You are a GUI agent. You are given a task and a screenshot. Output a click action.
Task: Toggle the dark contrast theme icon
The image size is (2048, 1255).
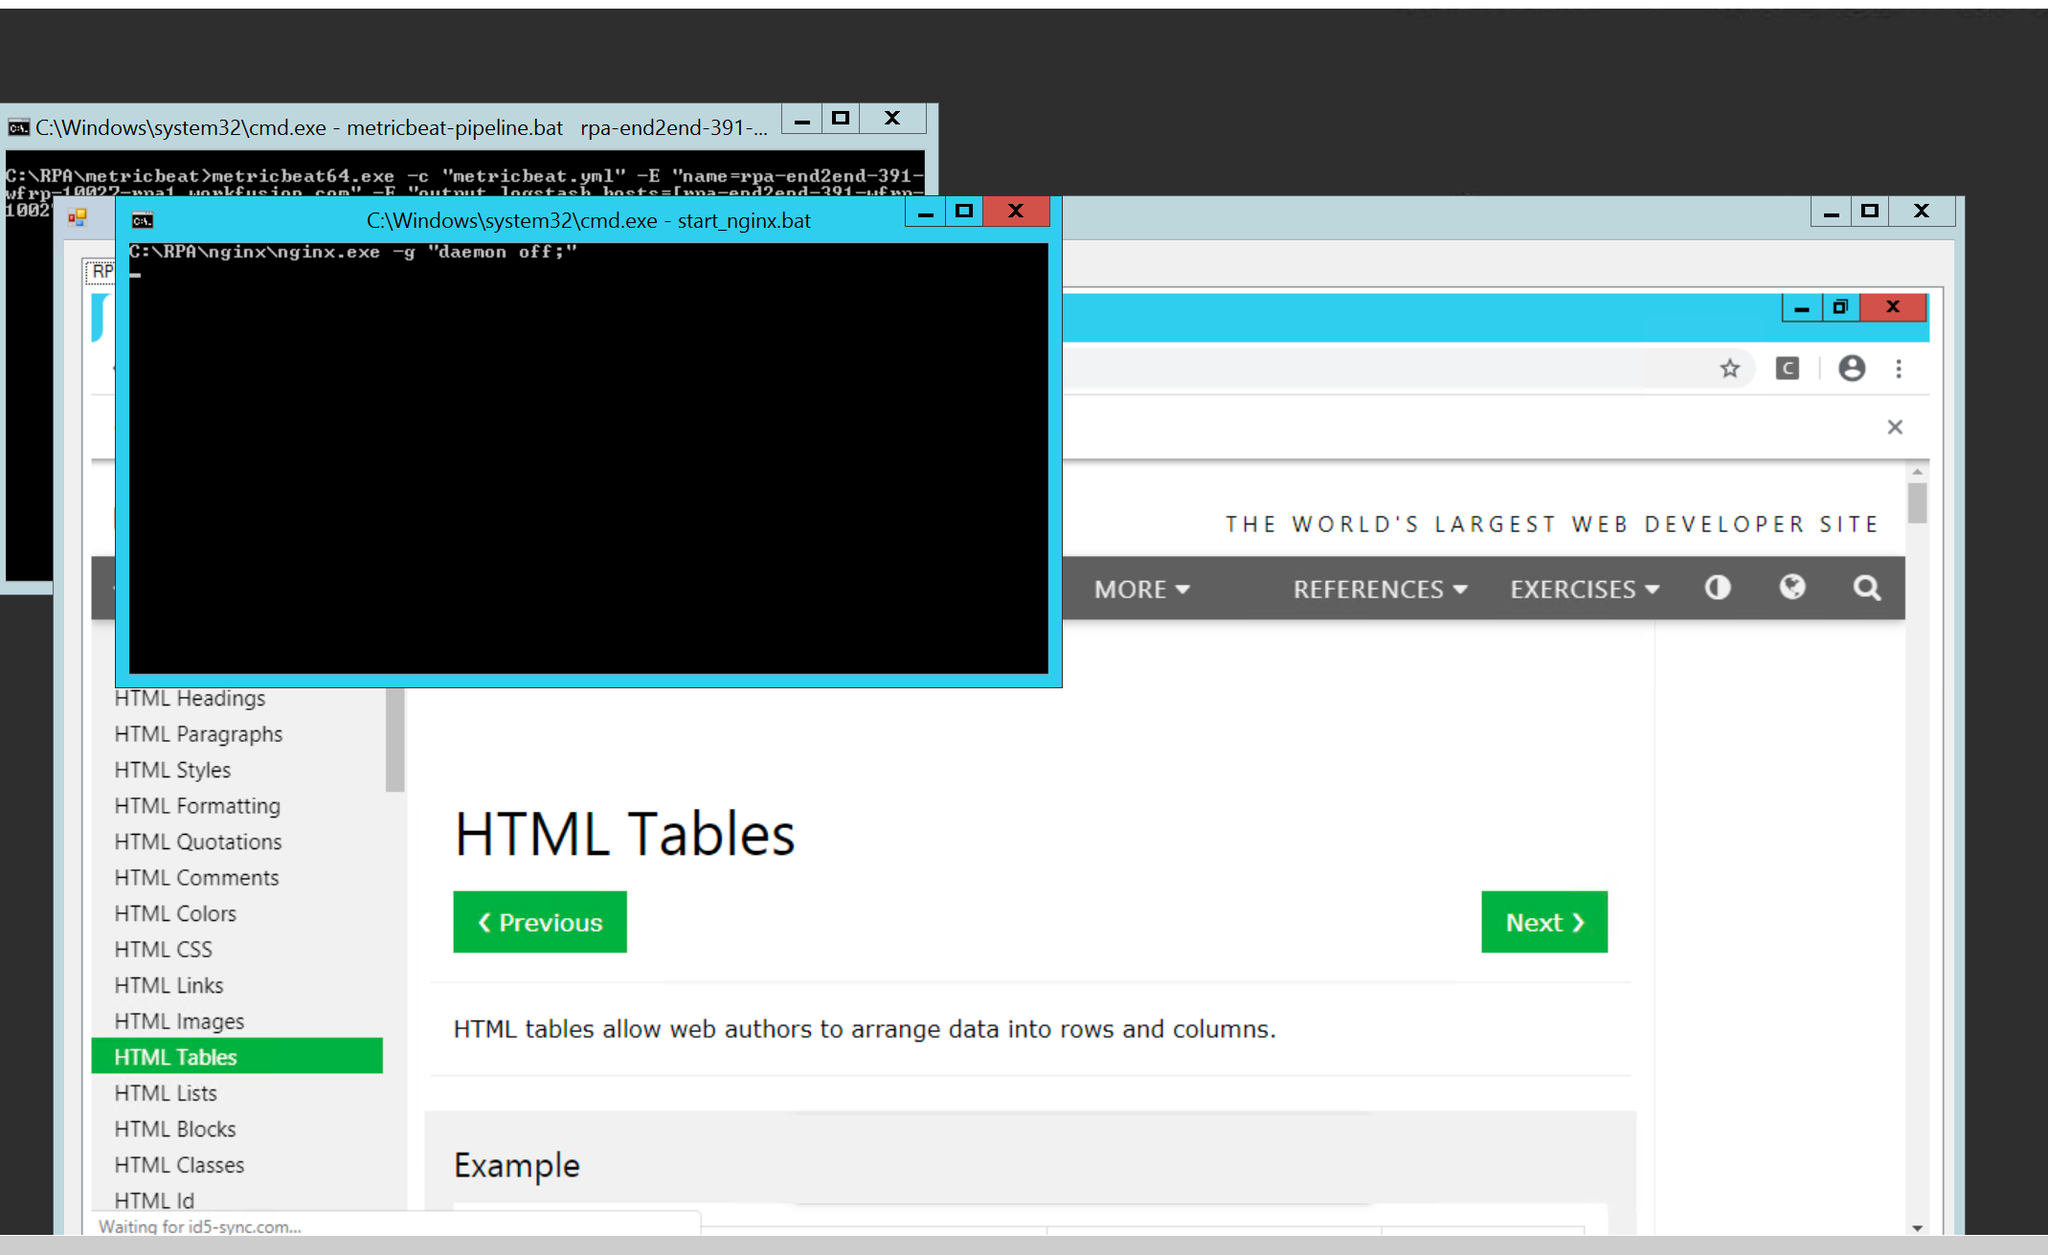(1718, 588)
